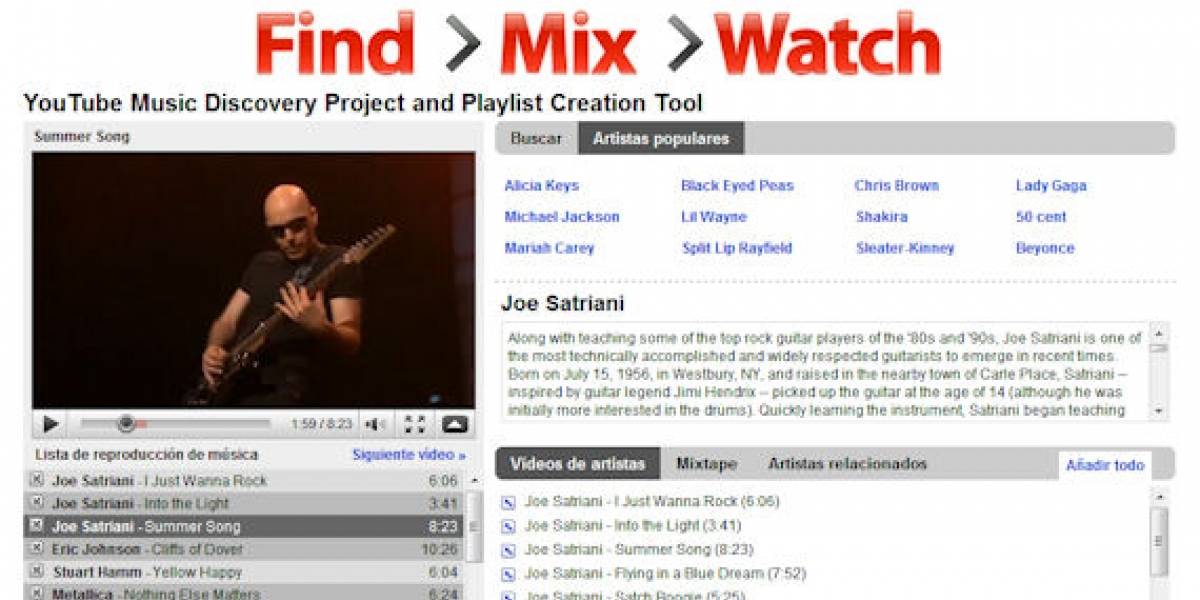Add 'Satch Boogie' via its icon

pyautogui.click(x=507, y=595)
